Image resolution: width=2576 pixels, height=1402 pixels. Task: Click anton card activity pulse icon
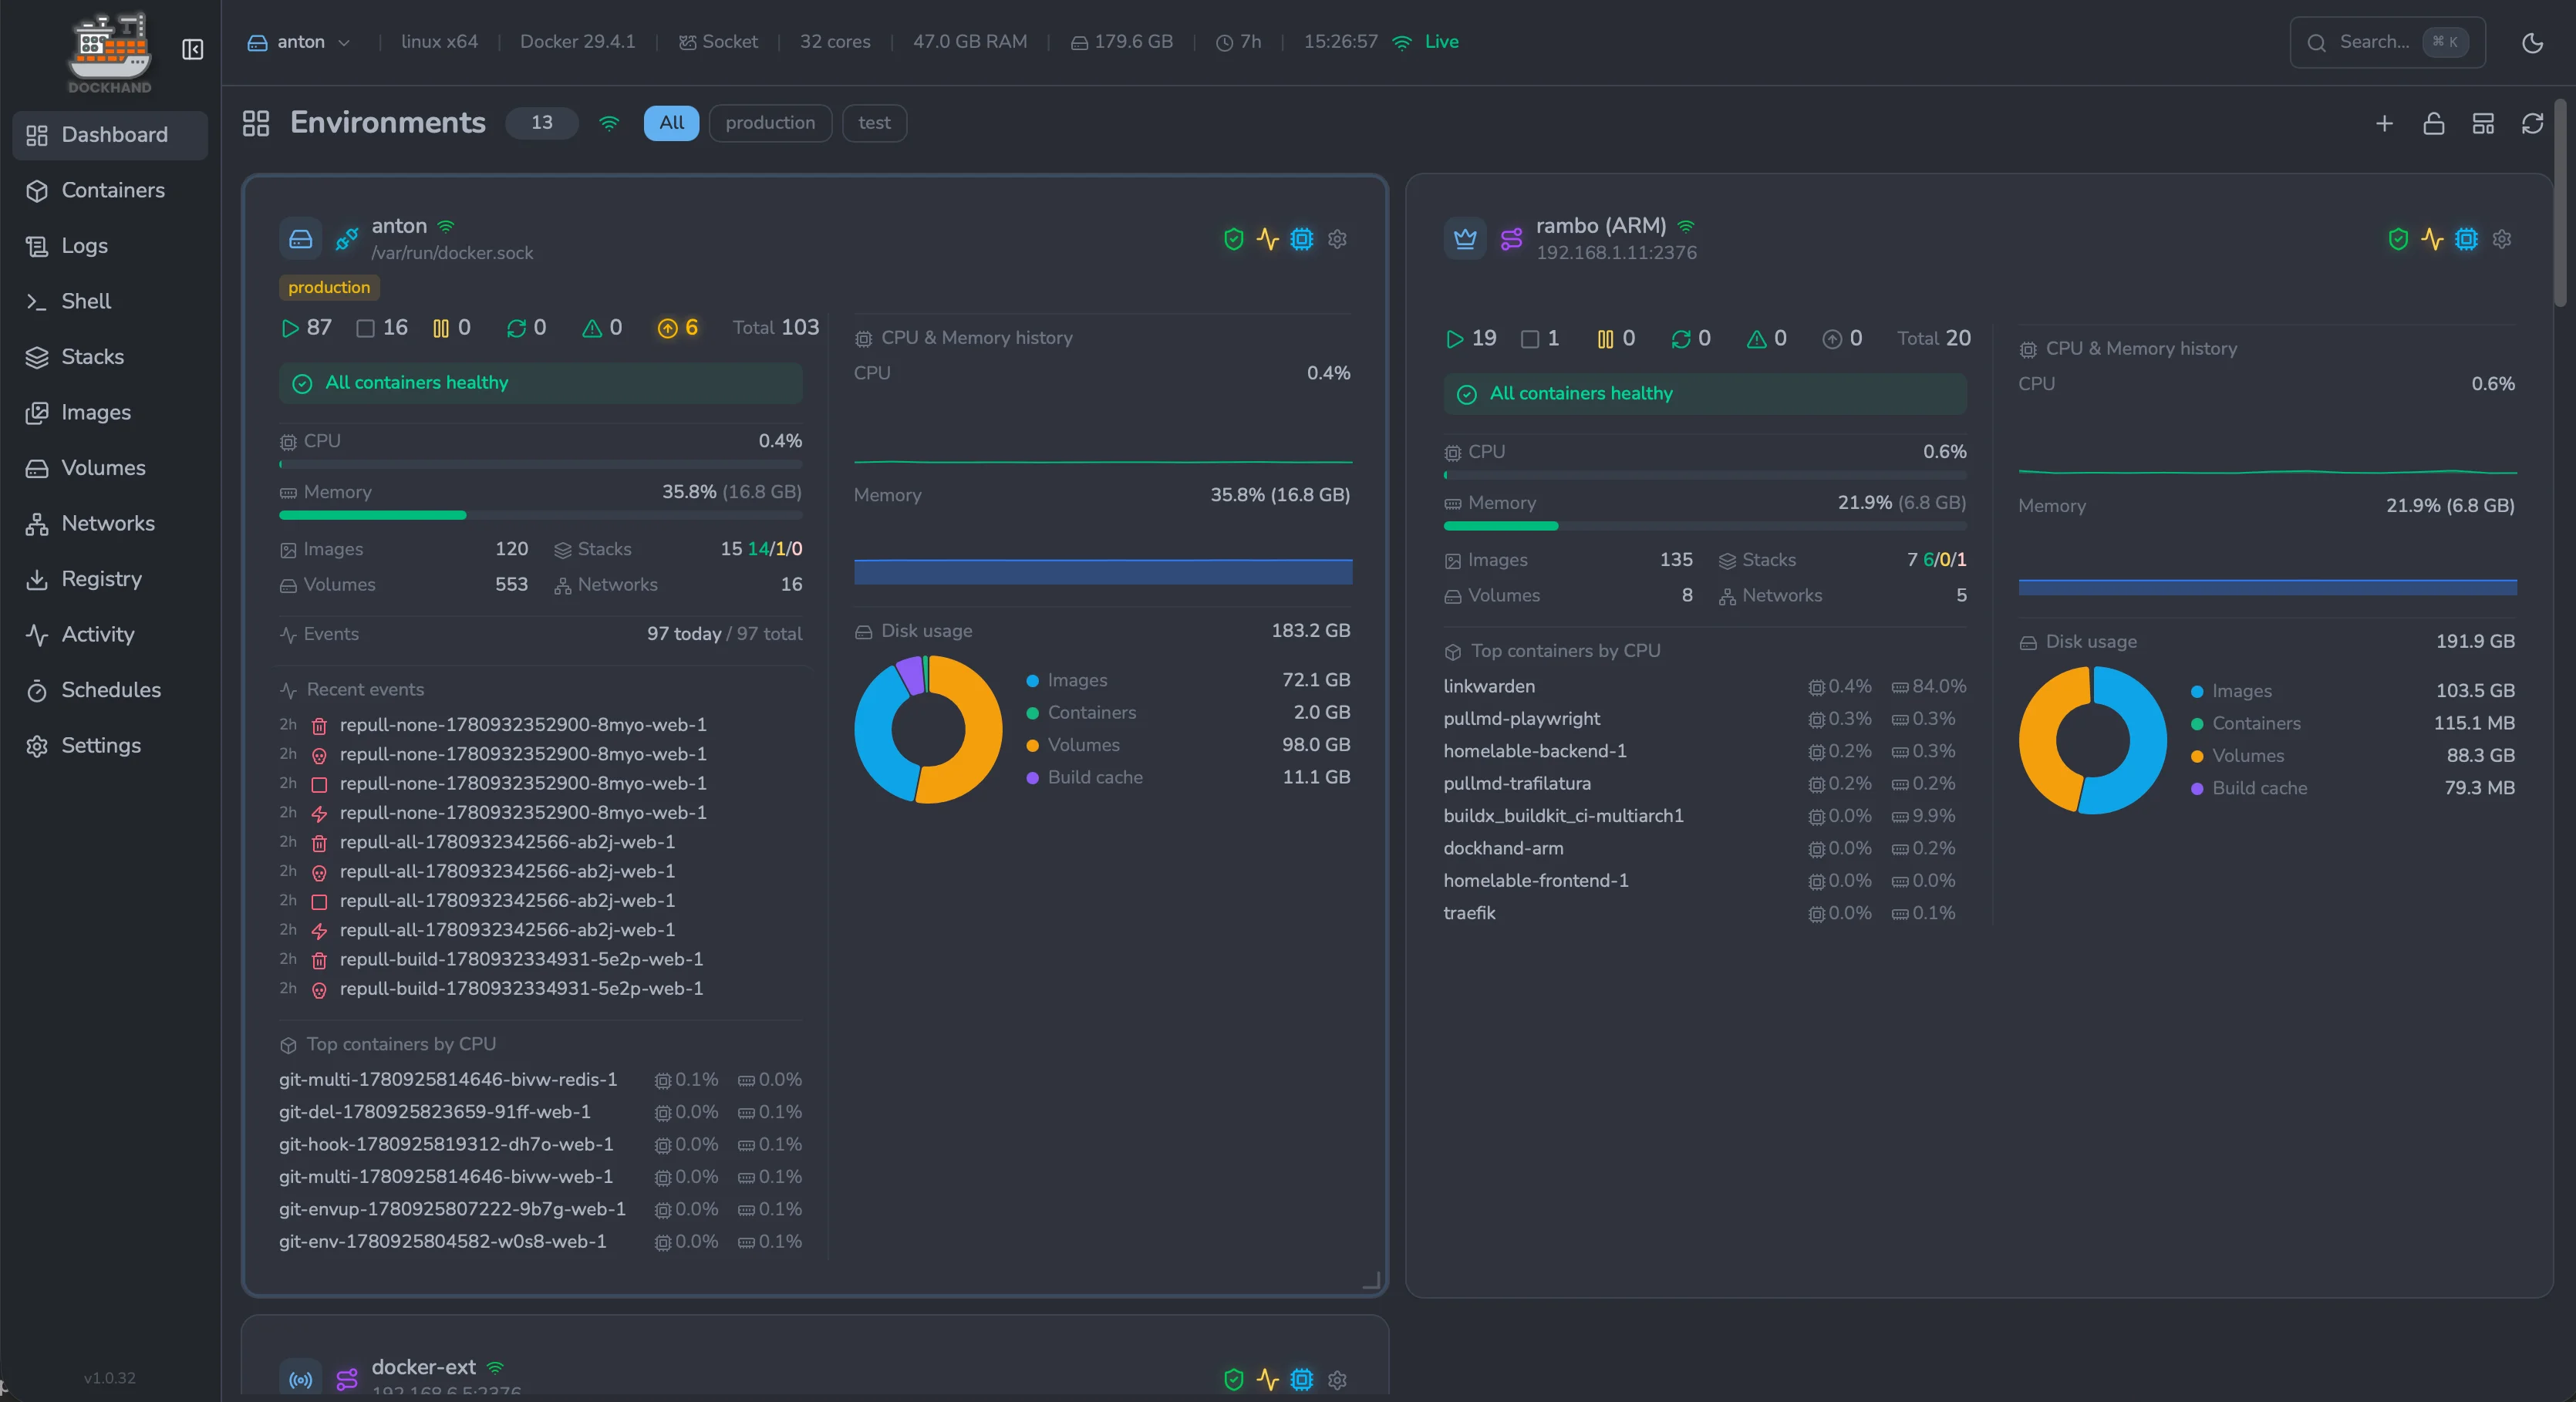[1267, 239]
